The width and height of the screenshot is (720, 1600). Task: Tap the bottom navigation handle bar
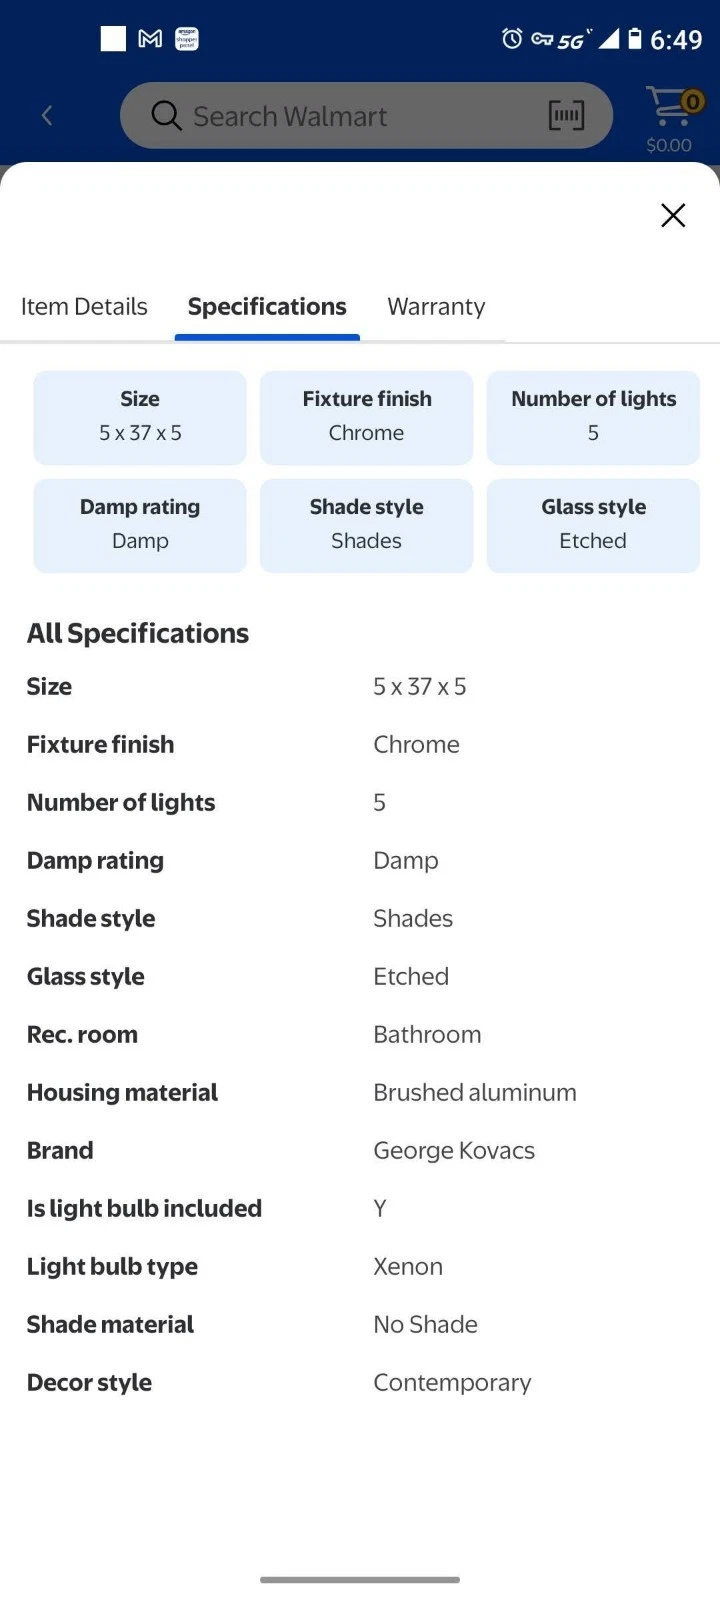click(360, 1580)
